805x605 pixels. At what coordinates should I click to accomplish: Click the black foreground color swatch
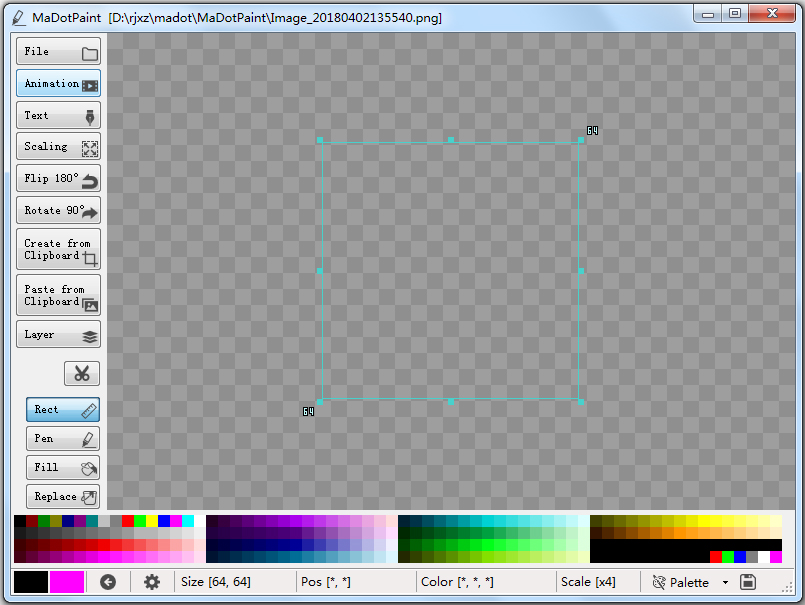click(x=31, y=582)
